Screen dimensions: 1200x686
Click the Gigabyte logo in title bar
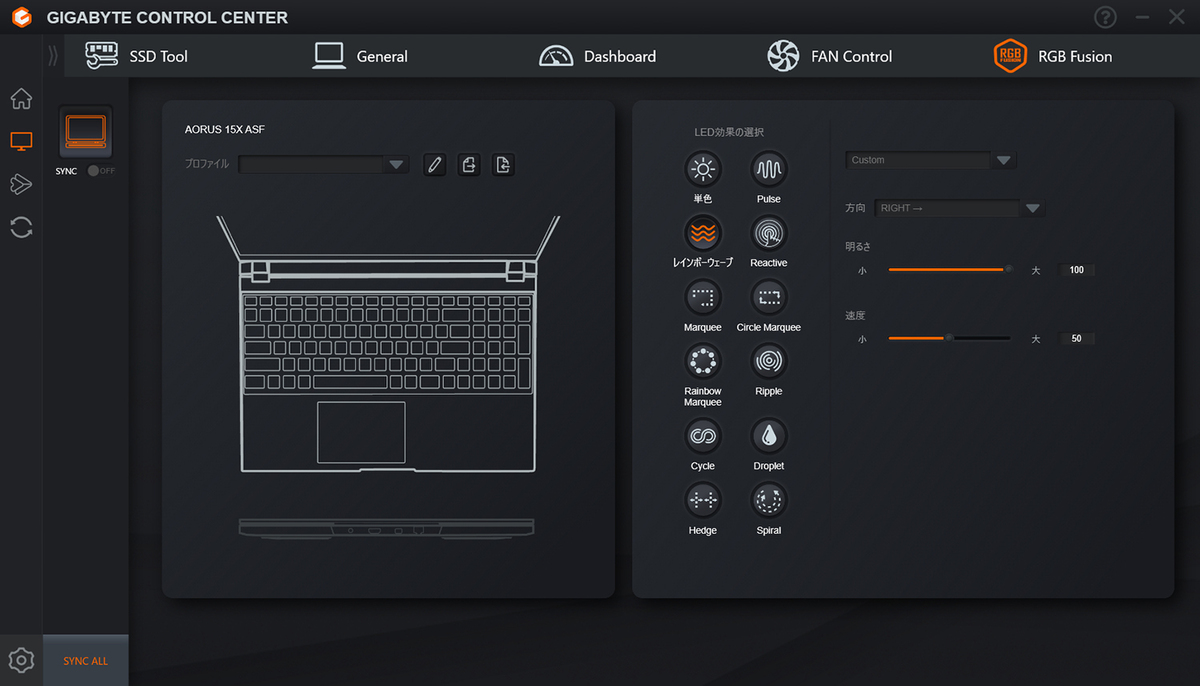tap(21, 17)
